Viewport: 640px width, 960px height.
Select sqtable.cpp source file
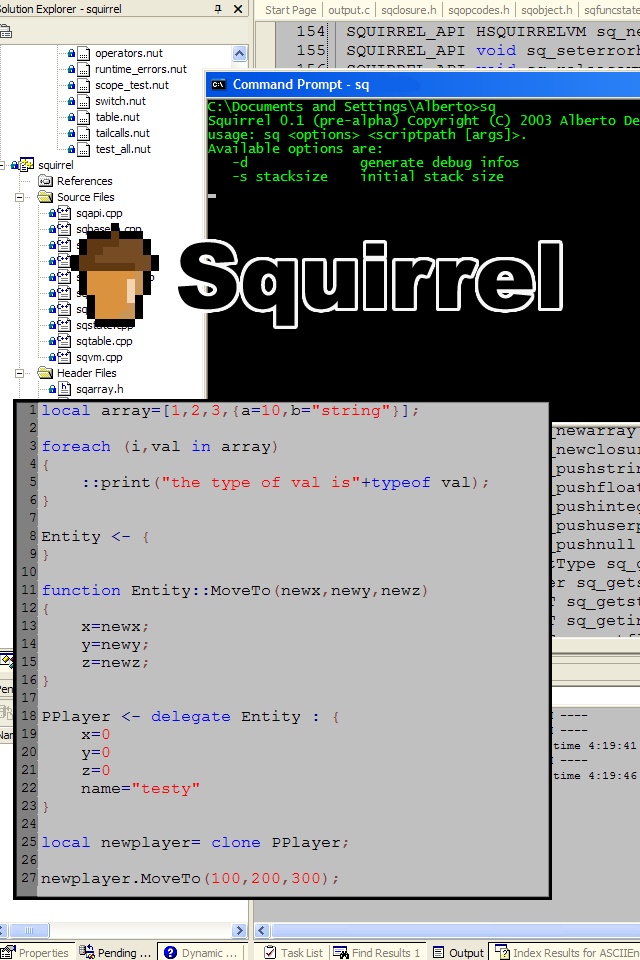coord(104,341)
